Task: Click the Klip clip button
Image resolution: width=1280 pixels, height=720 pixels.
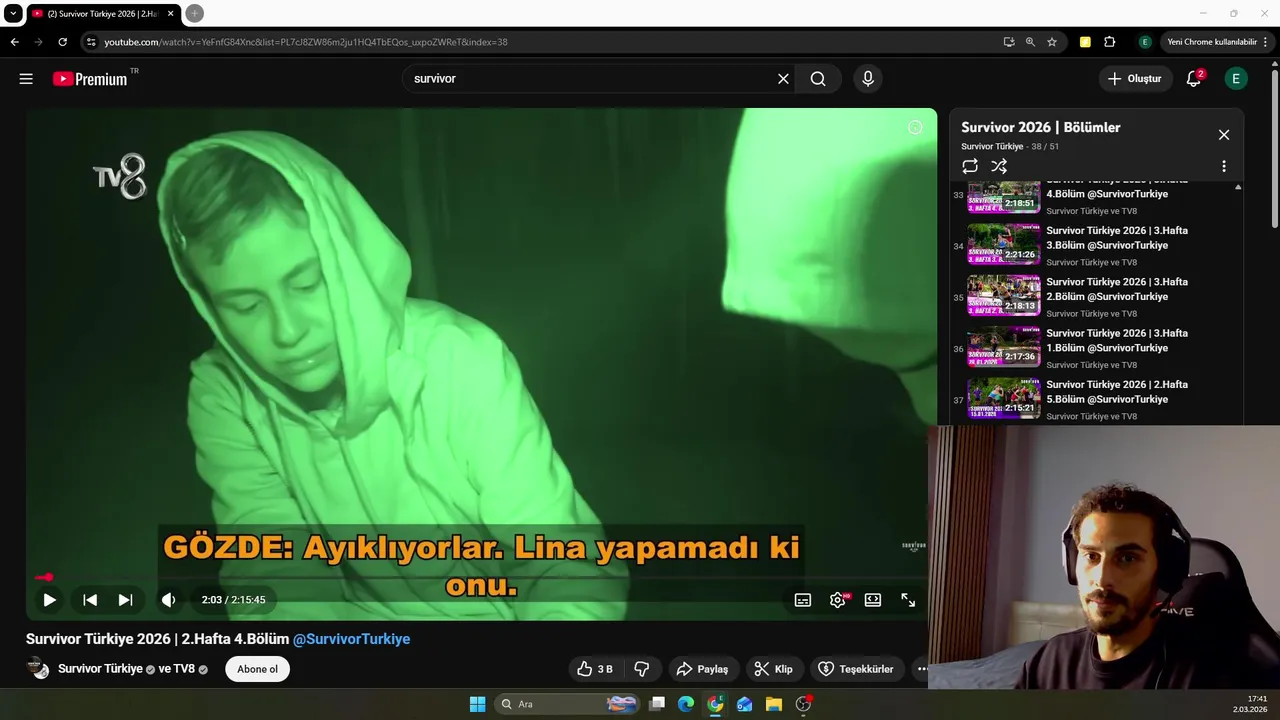Action: point(773,669)
